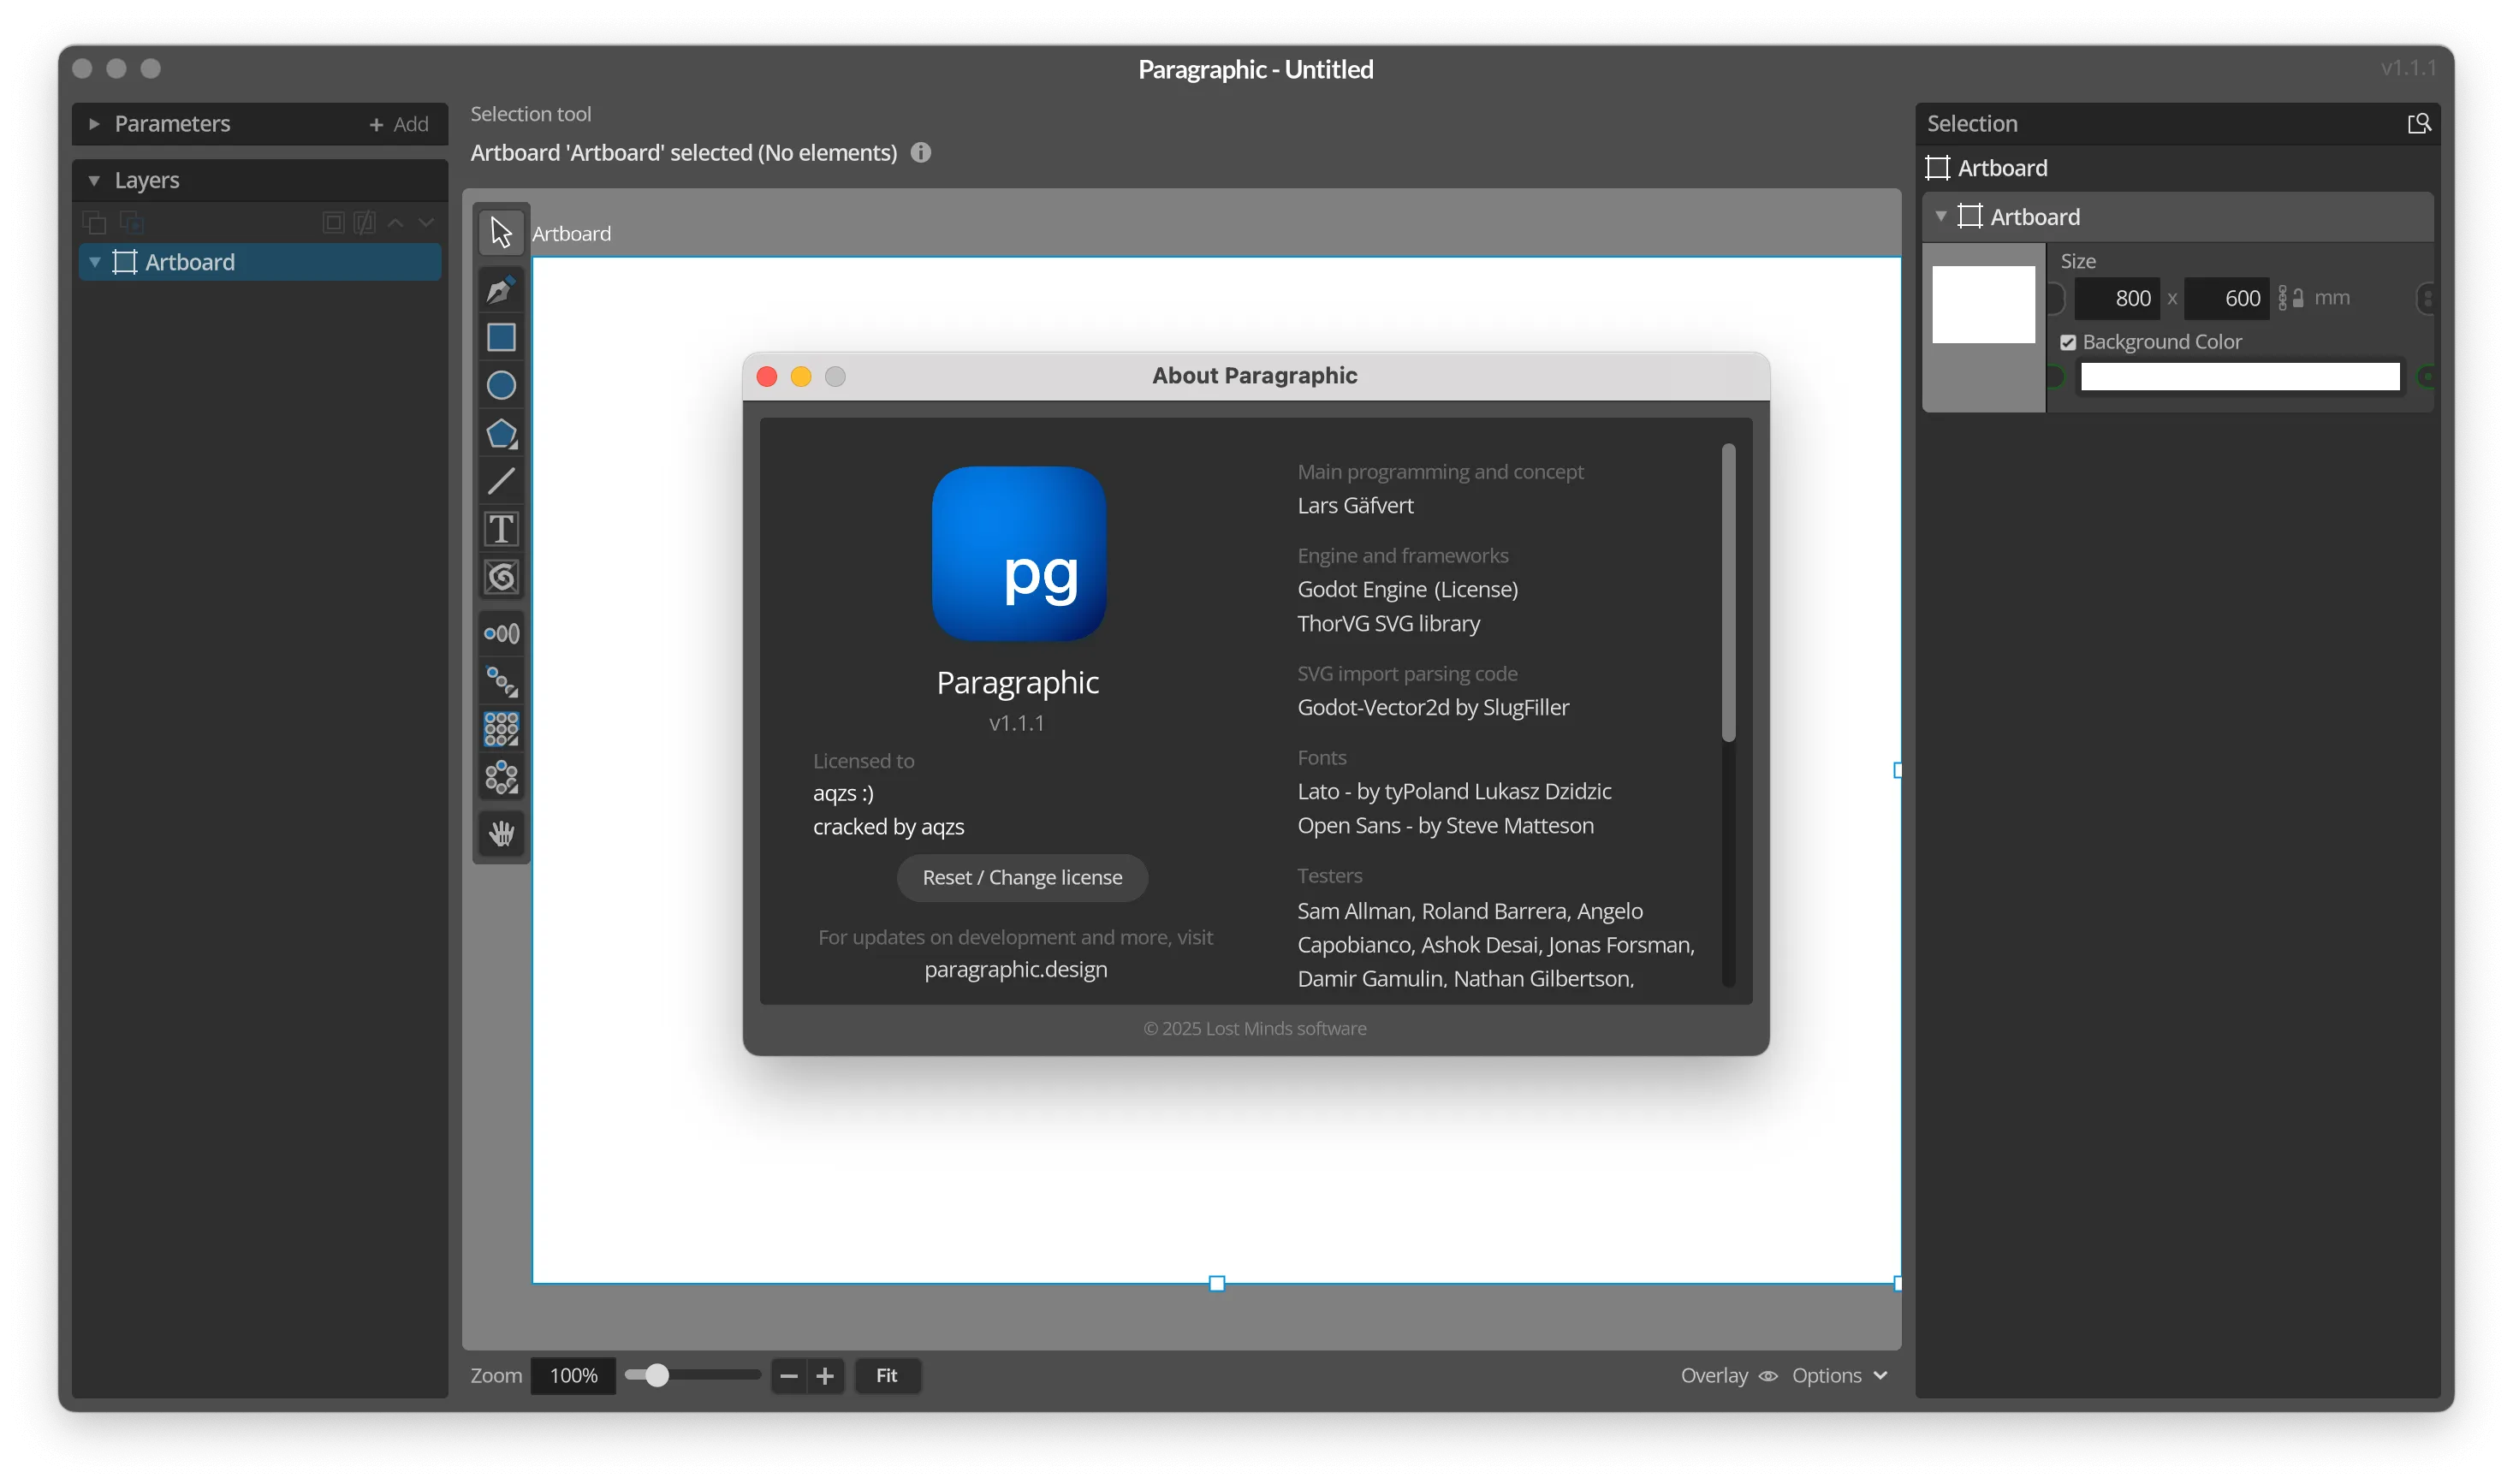Enable the Background Color checkbox
Image resolution: width=2513 pixels, height=1484 pixels.
(2070, 341)
